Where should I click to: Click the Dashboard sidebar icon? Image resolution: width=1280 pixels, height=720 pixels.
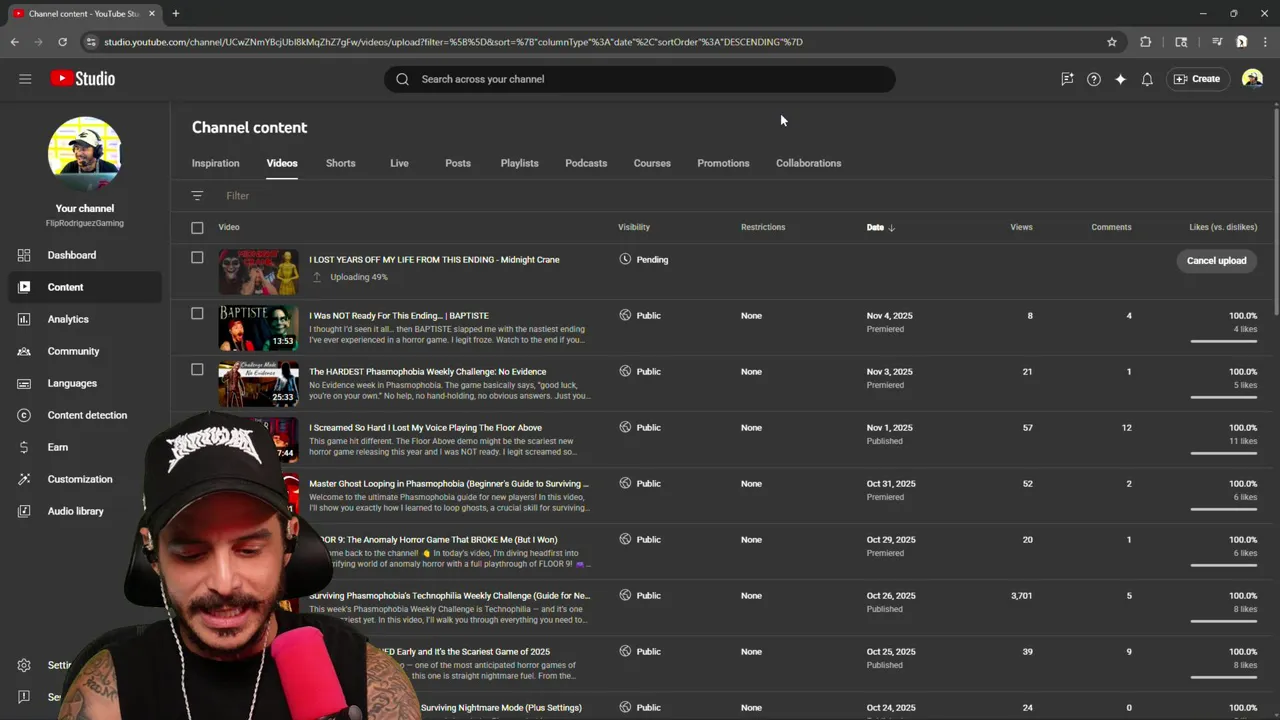(x=24, y=255)
